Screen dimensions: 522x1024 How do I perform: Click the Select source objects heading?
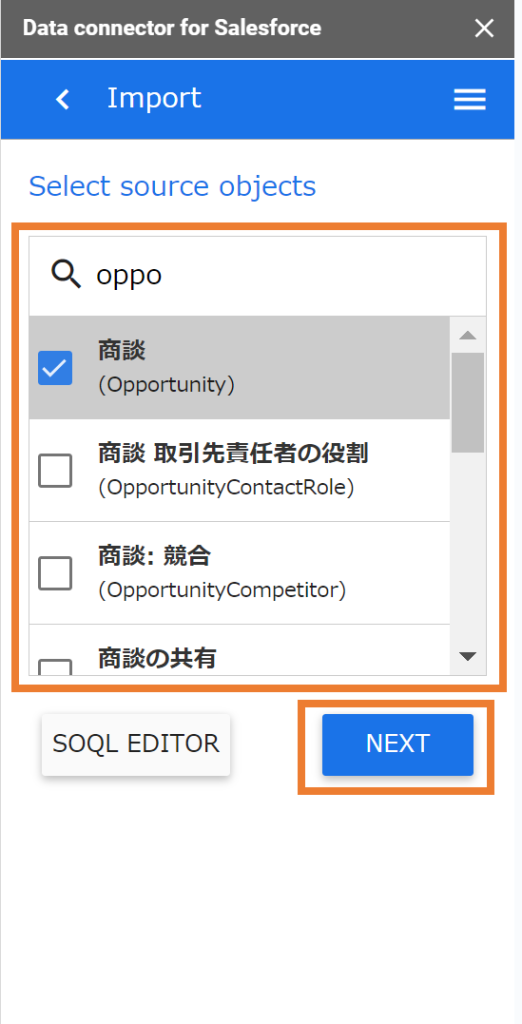[172, 187]
